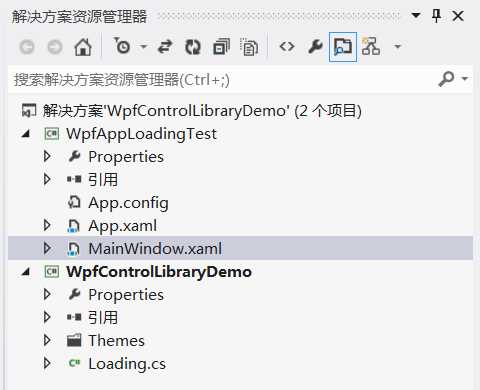
Task: Select the App.xaml file
Action: pyautogui.click(x=123, y=226)
